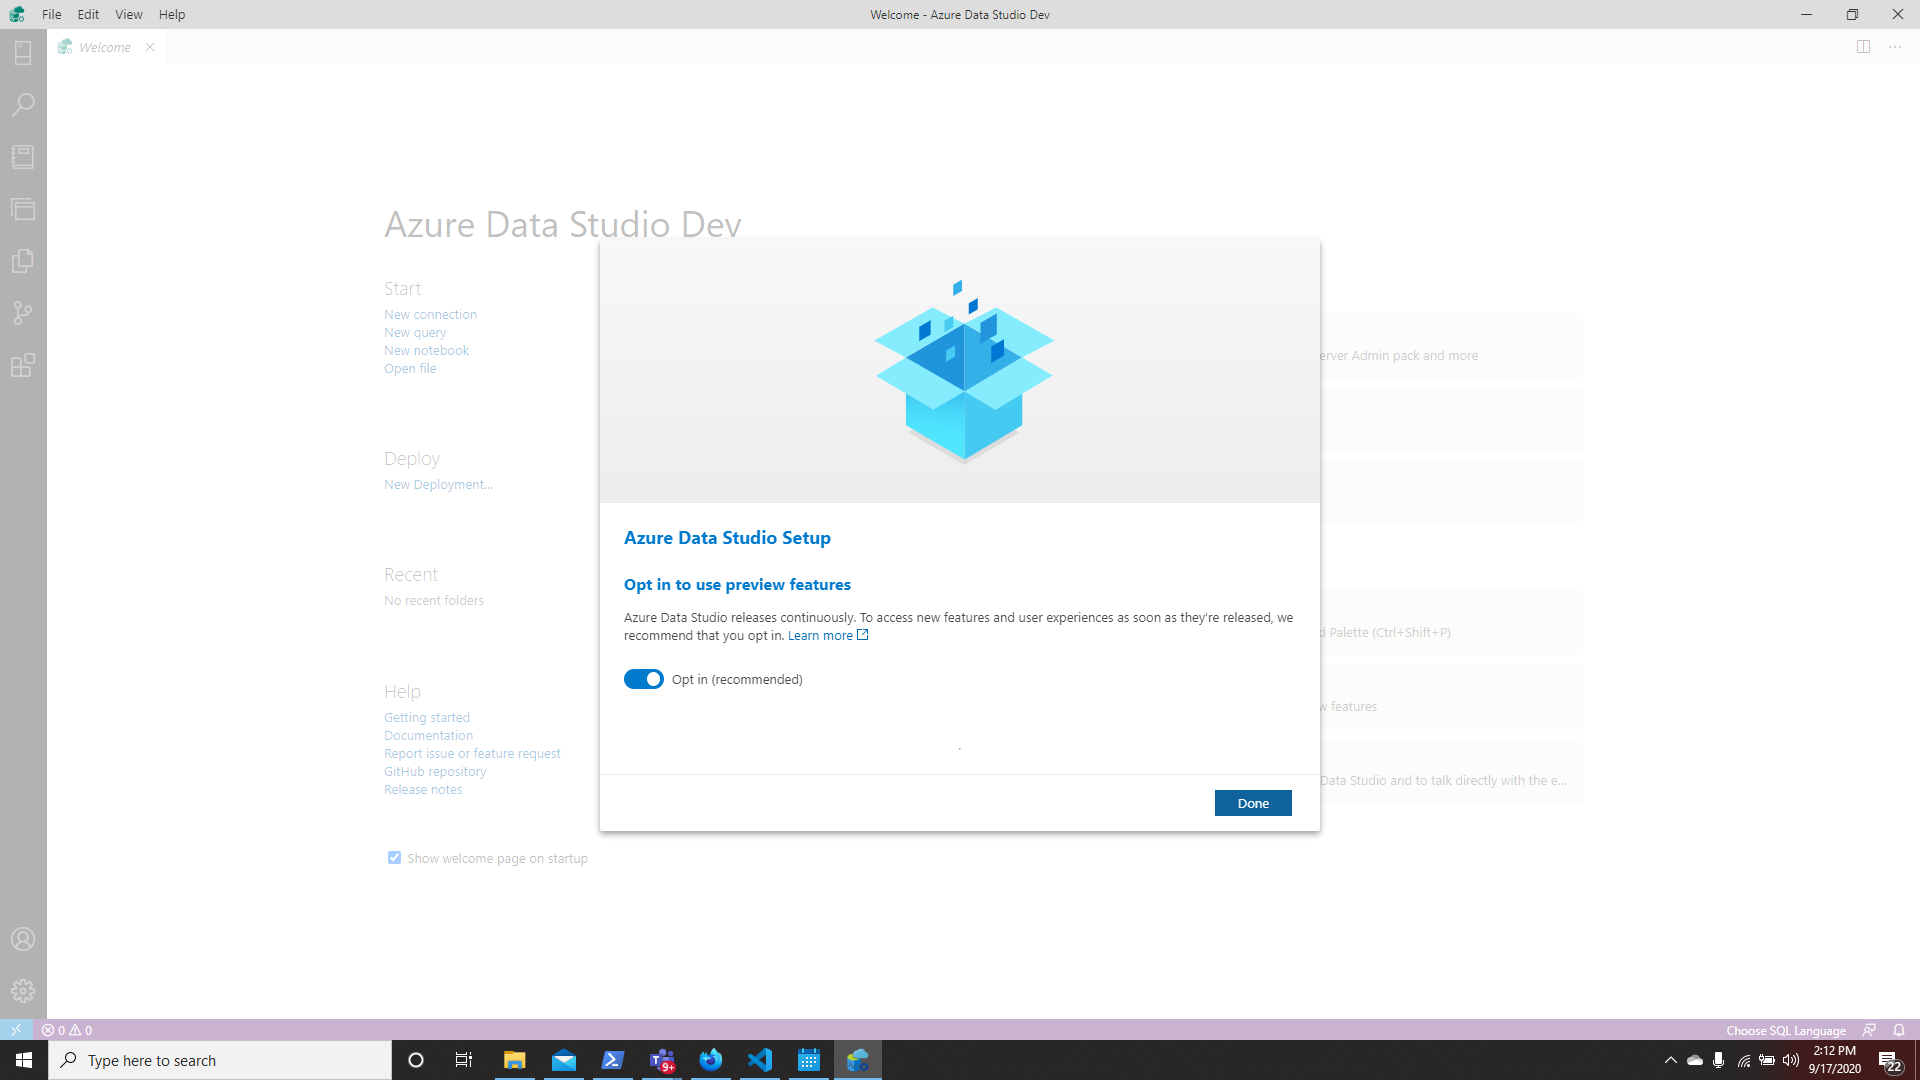This screenshot has width=1920, height=1080.
Task: Click Report issue or feature request
Action: point(472,753)
